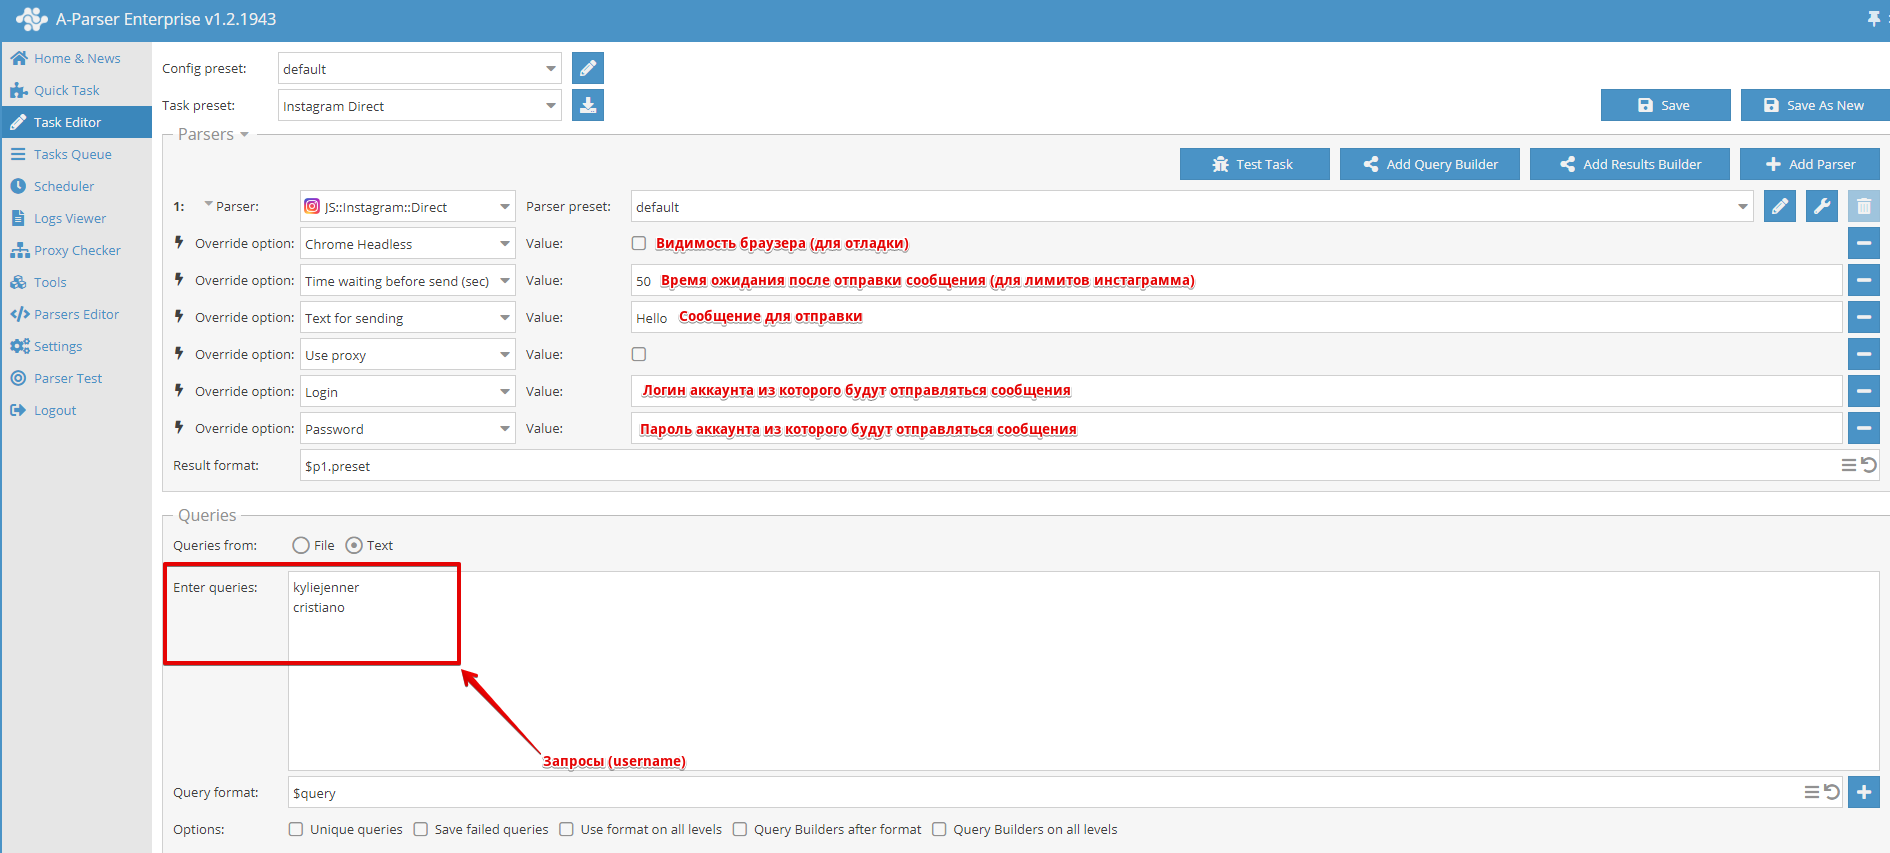Click the A-Parser logo in the header
This screenshot has width=1890, height=853.
pyautogui.click(x=32, y=19)
